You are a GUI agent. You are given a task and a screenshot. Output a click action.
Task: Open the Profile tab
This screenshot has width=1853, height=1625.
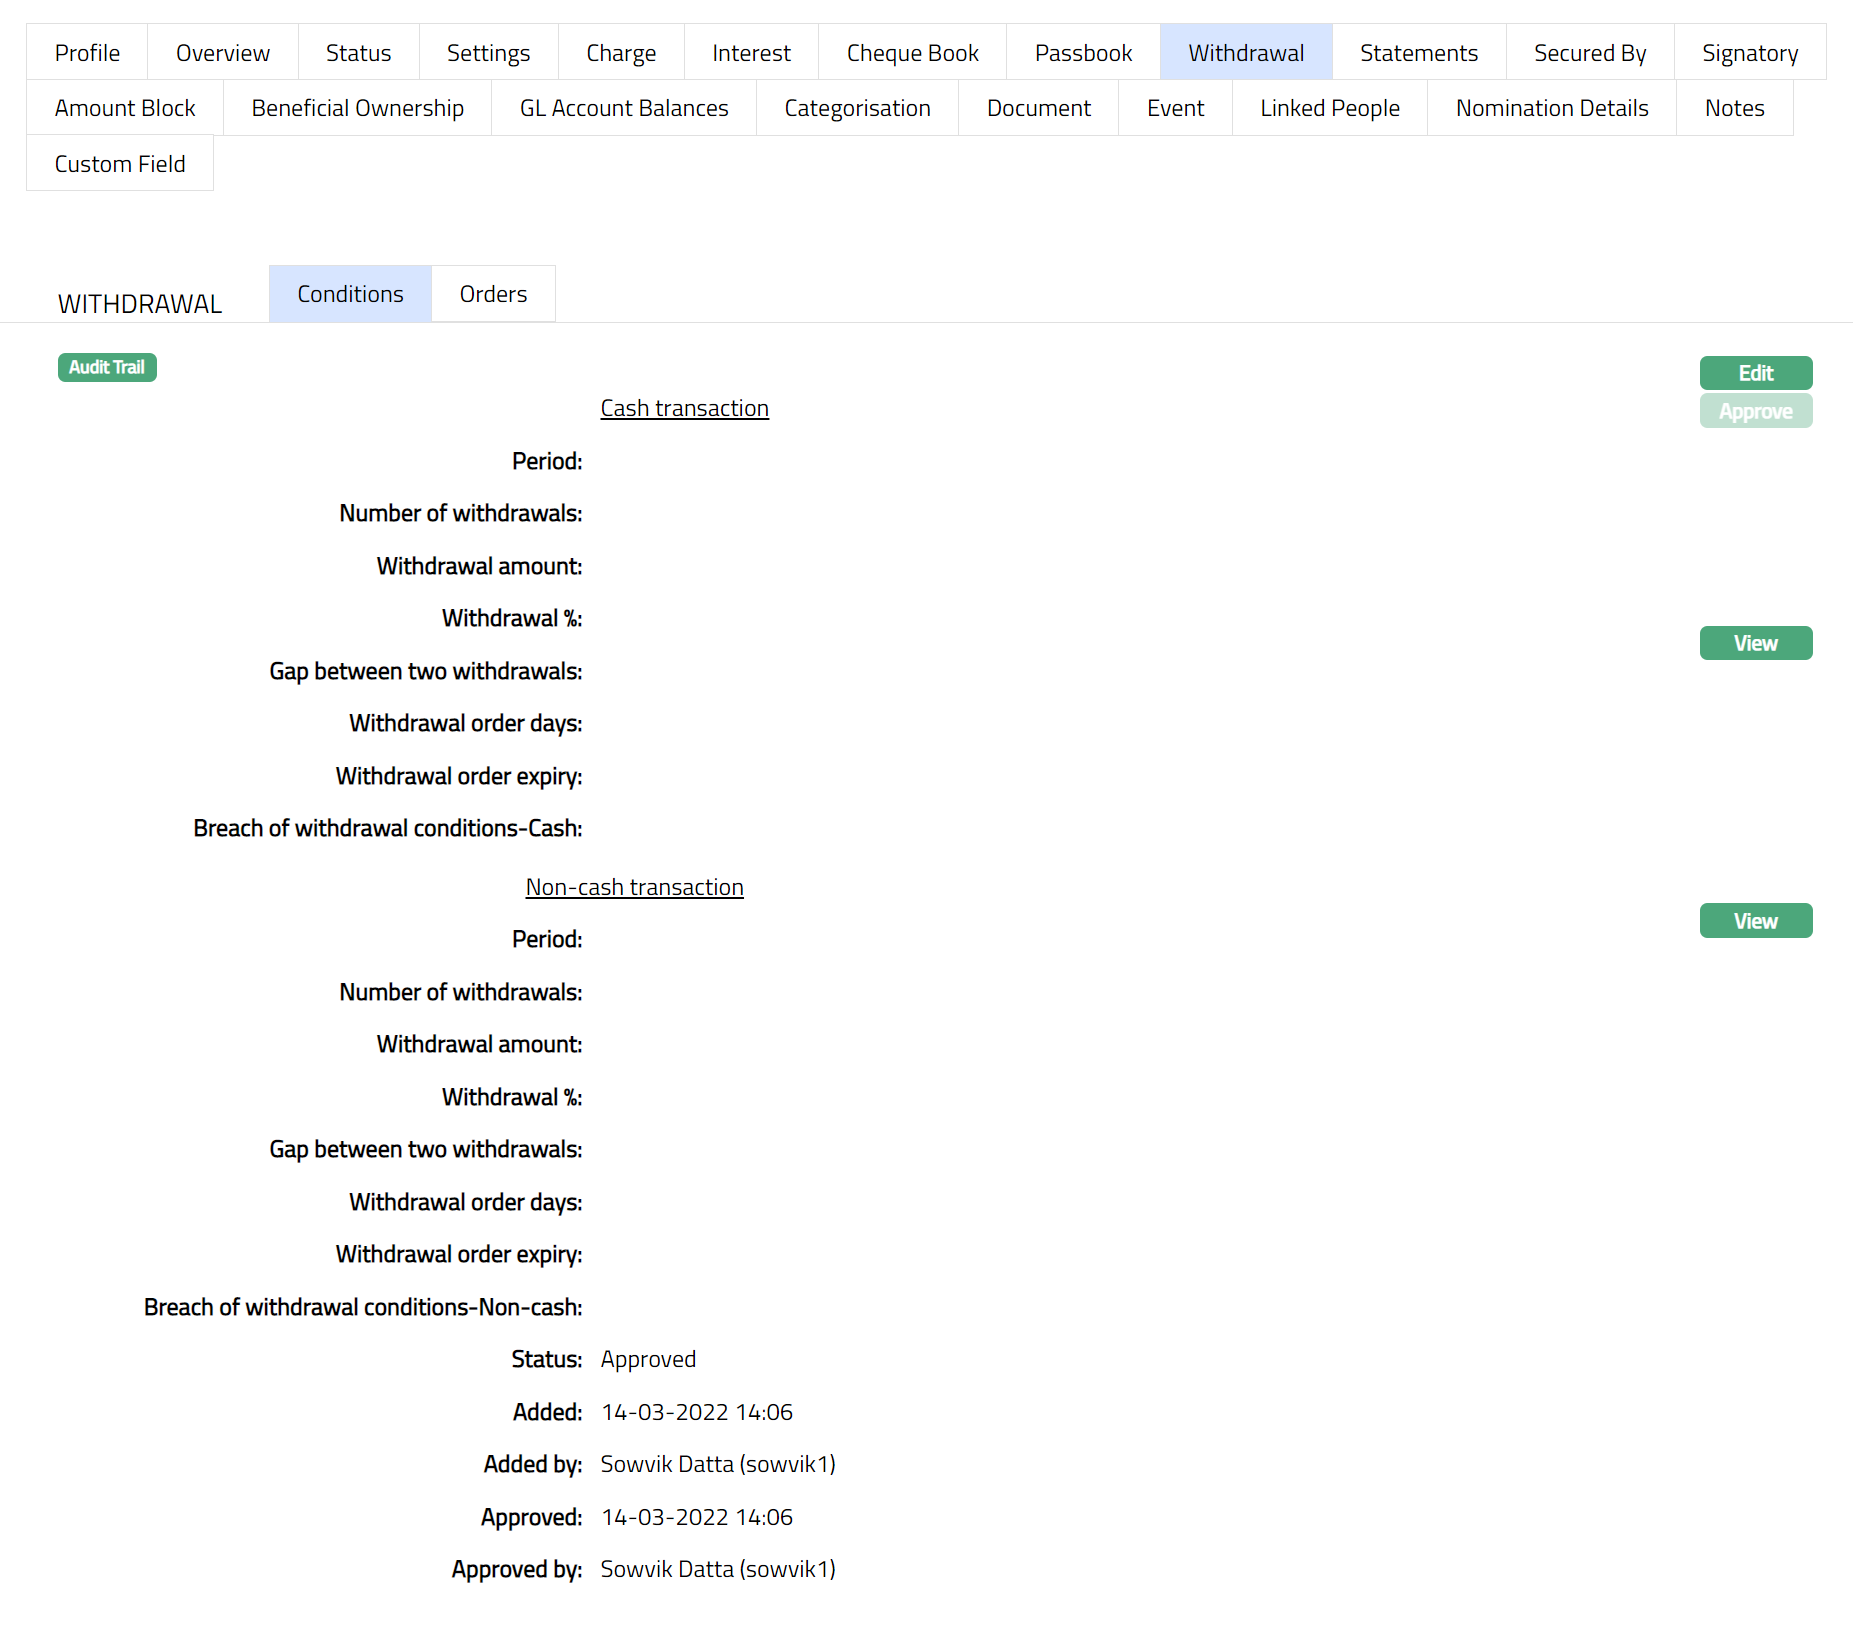87,53
